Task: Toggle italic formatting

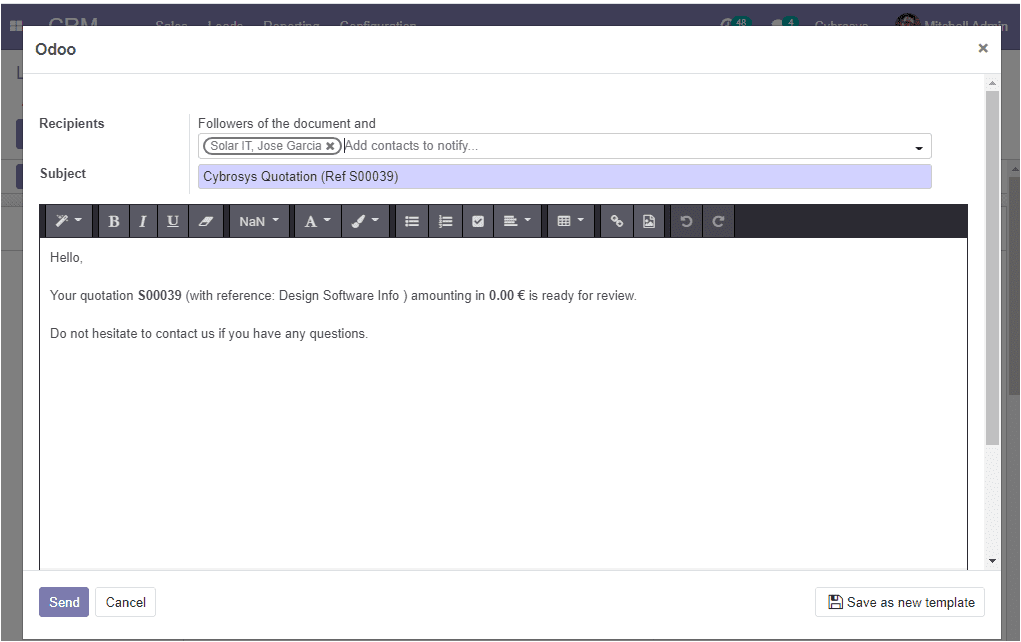Action: 143,221
